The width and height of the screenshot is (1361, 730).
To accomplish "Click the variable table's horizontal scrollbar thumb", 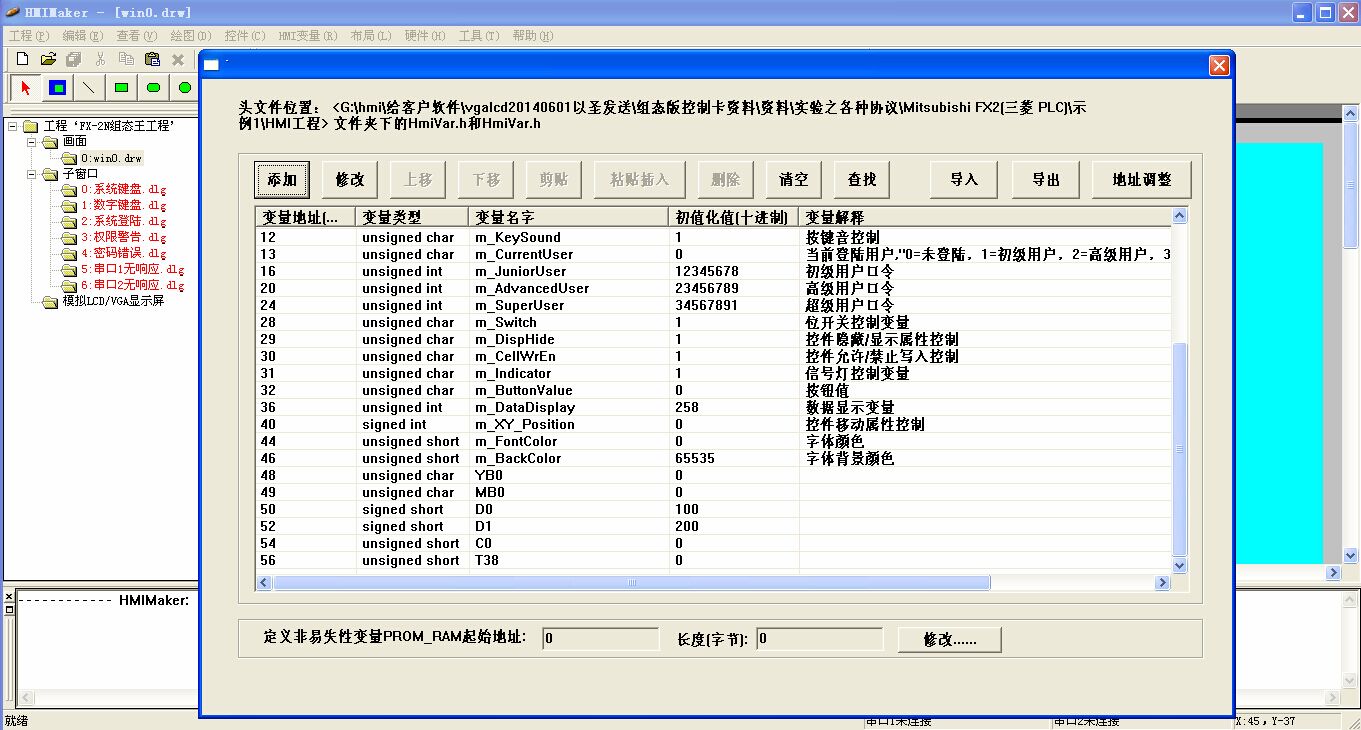I will 631,583.
